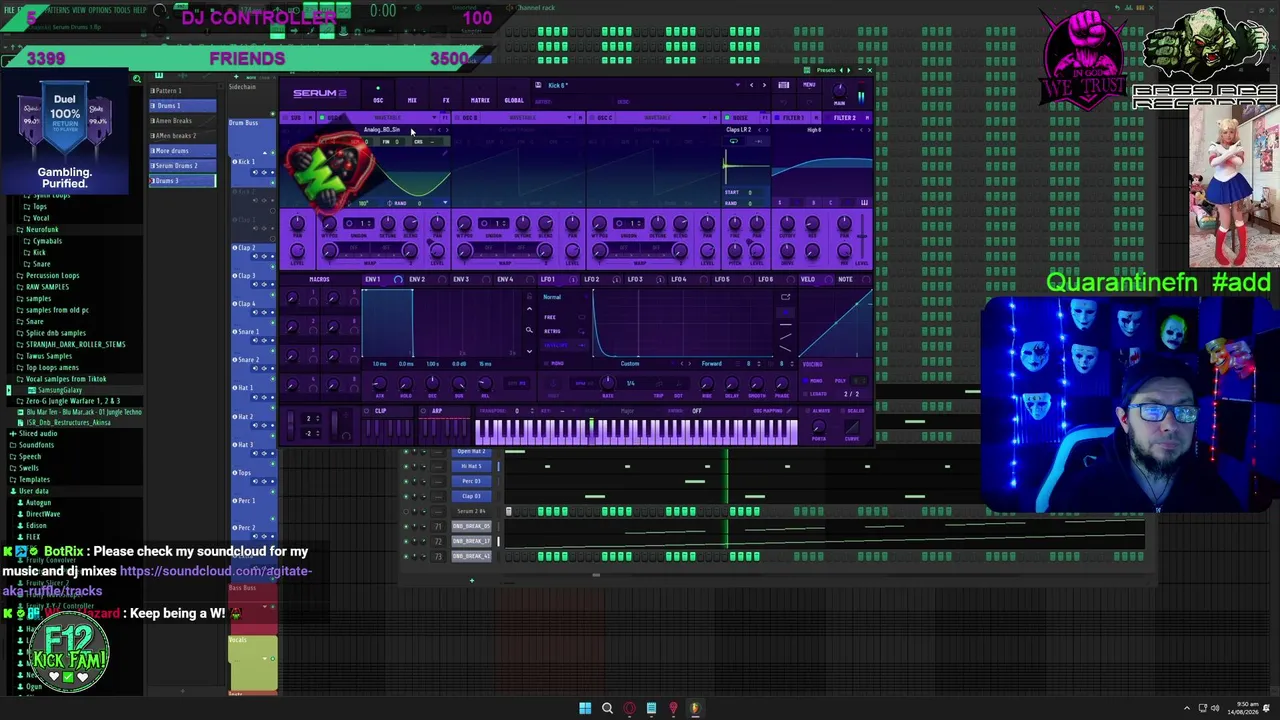1280x720 pixels.
Task: Click the Filter 2 level fader
Action: click(863, 236)
